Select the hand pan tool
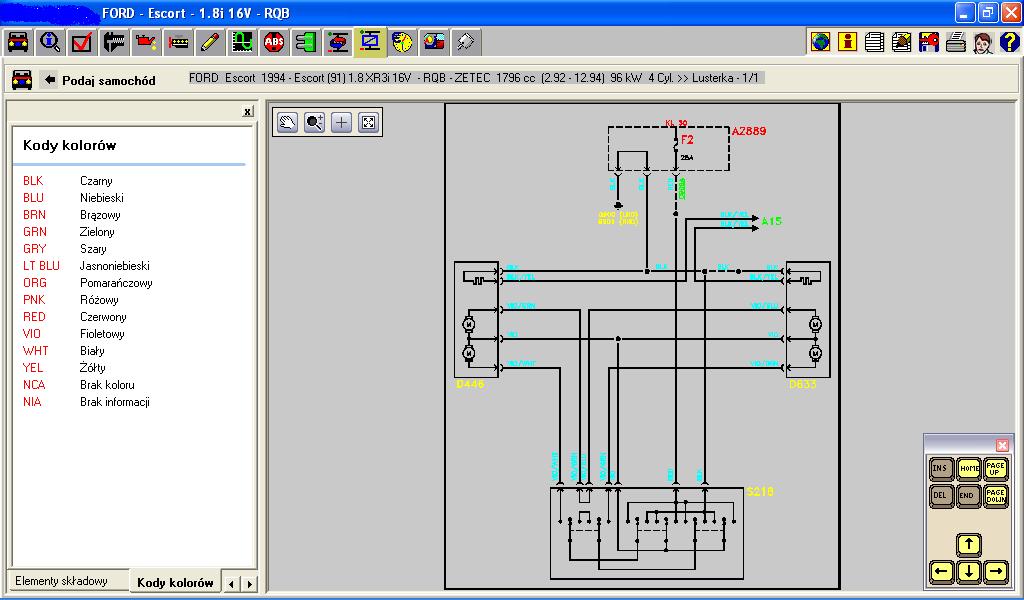The width and height of the screenshot is (1024, 600). [x=288, y=122]
